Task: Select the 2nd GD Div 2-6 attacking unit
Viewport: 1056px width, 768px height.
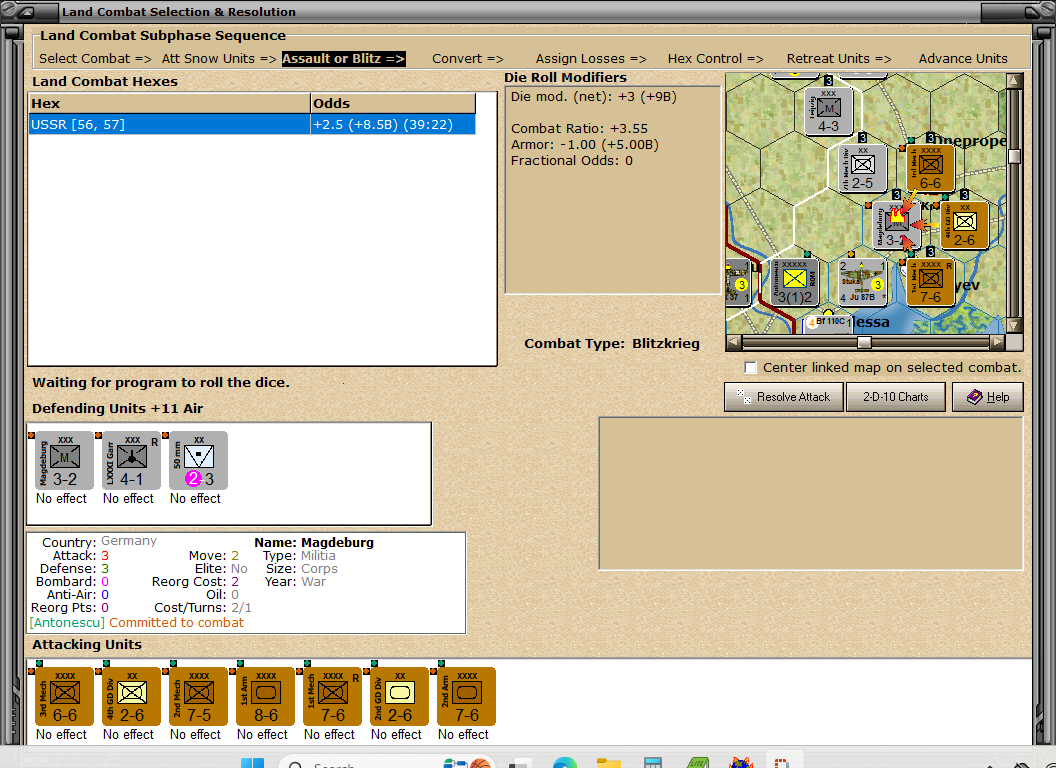Action: click(x=399, y=697)
